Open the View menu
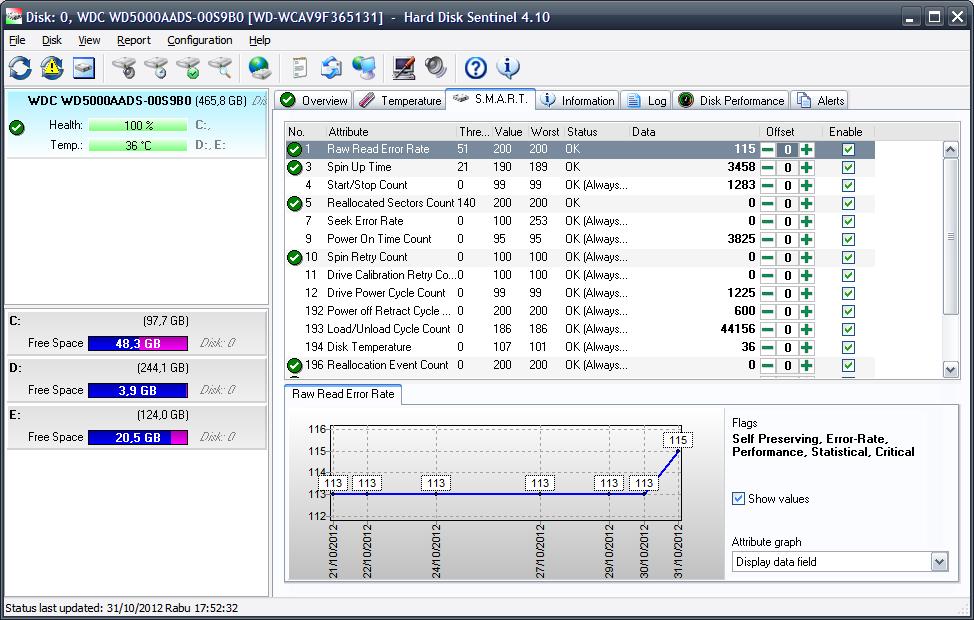 [x=89, y=40]
